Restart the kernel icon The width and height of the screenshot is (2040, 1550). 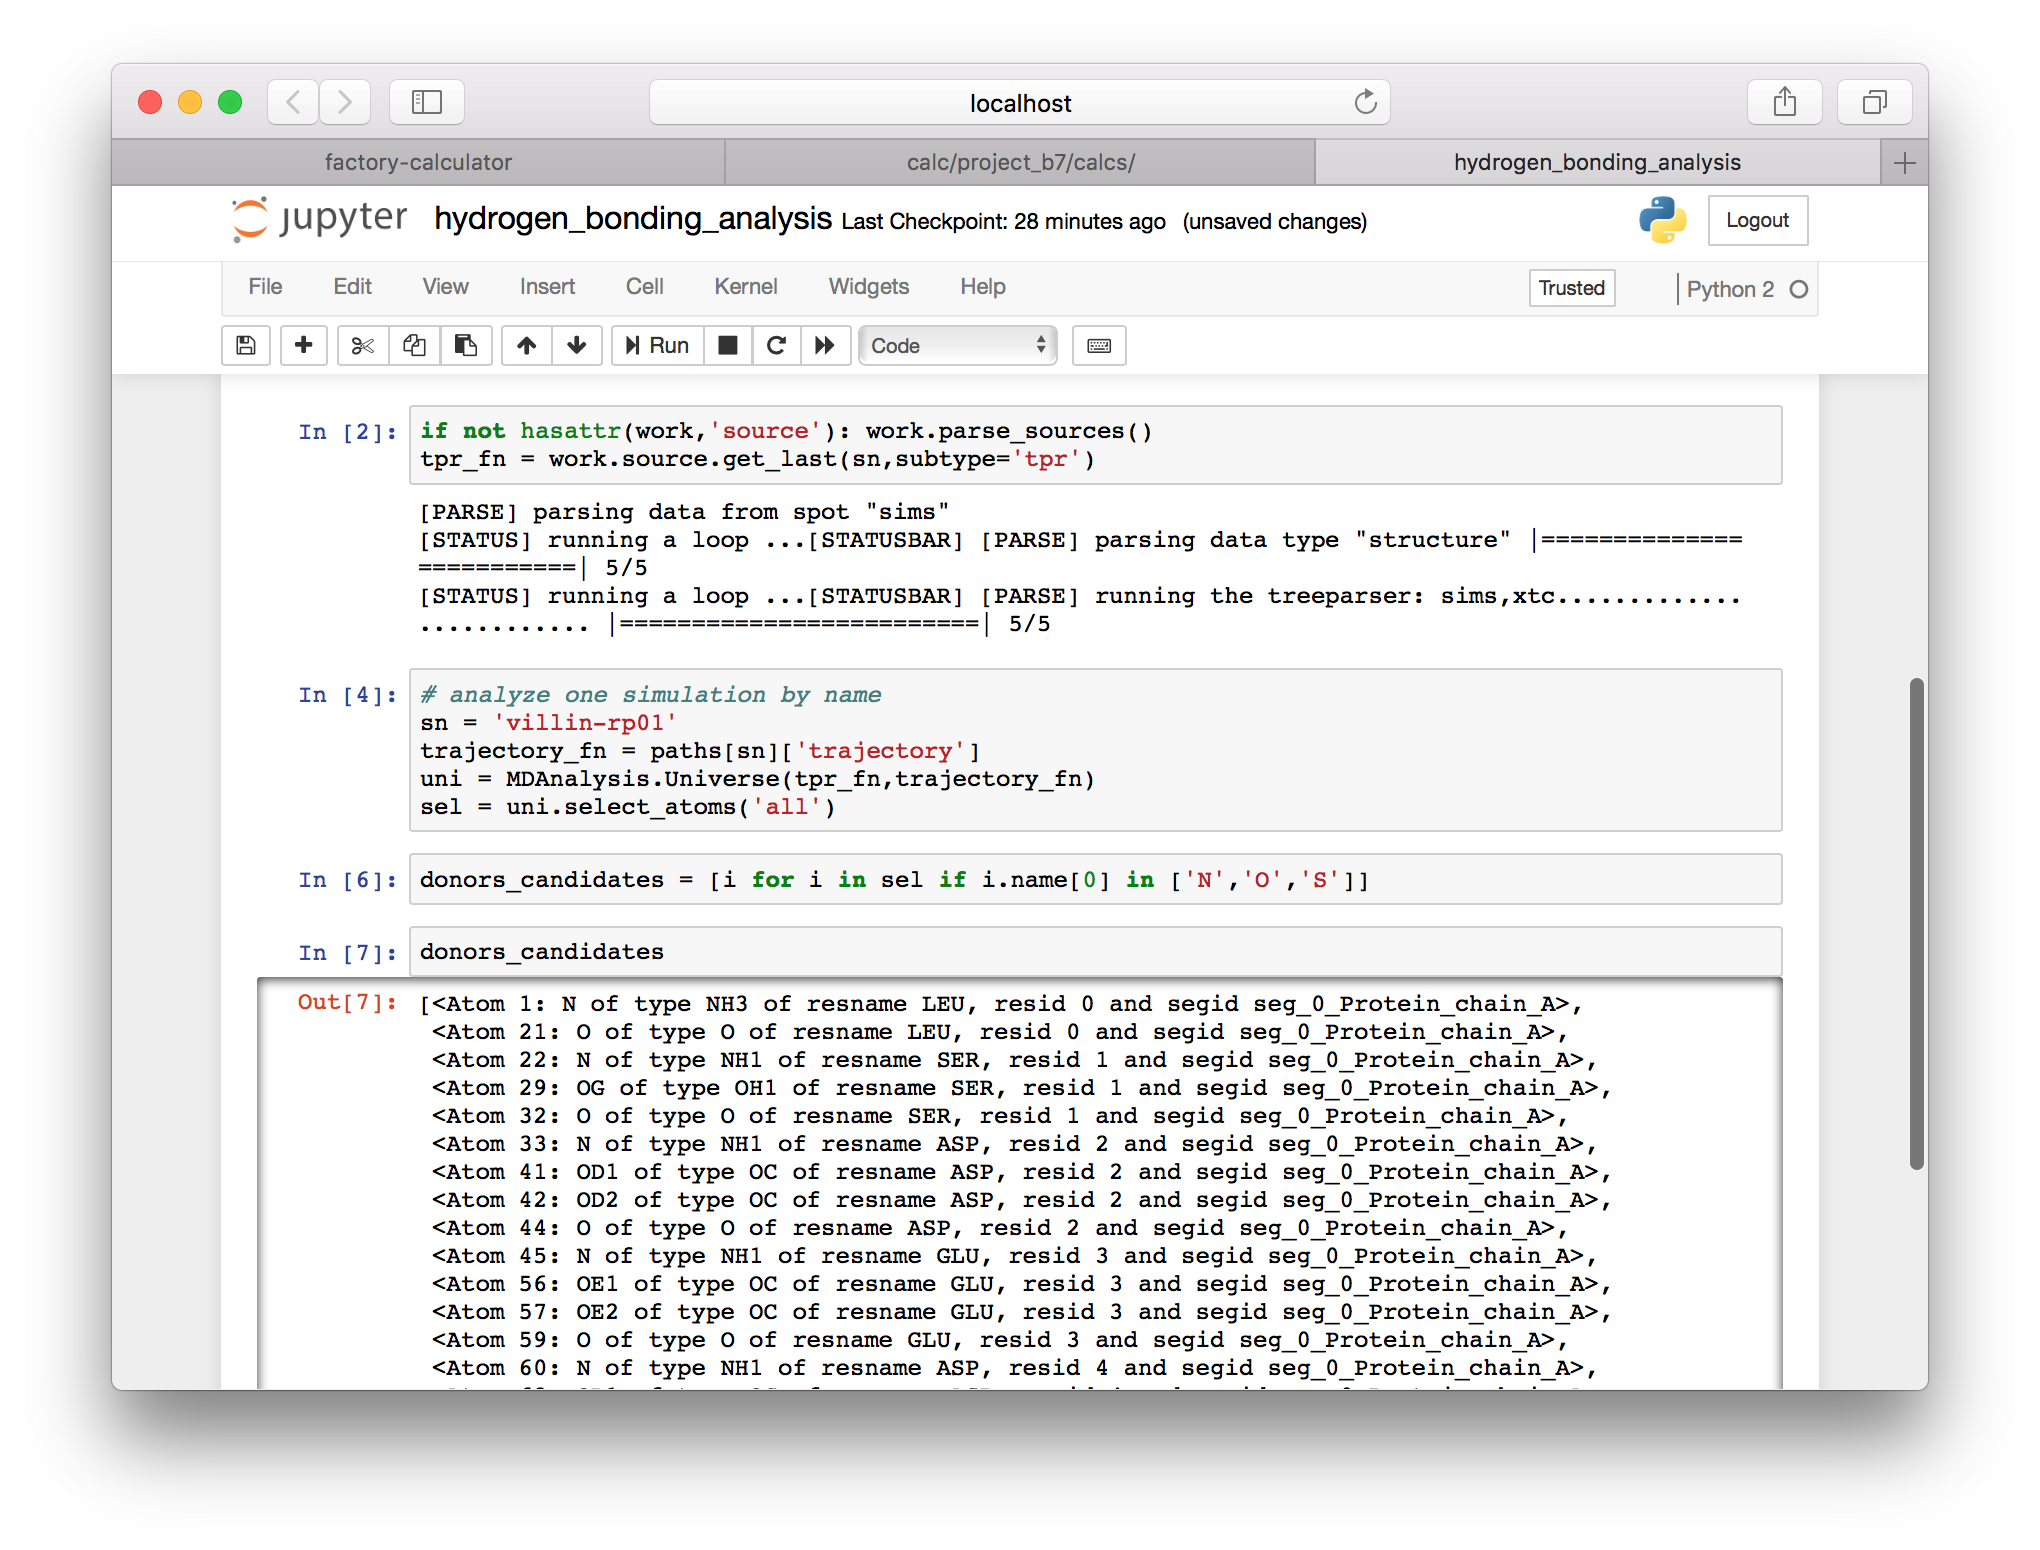[x=776, y=345]
